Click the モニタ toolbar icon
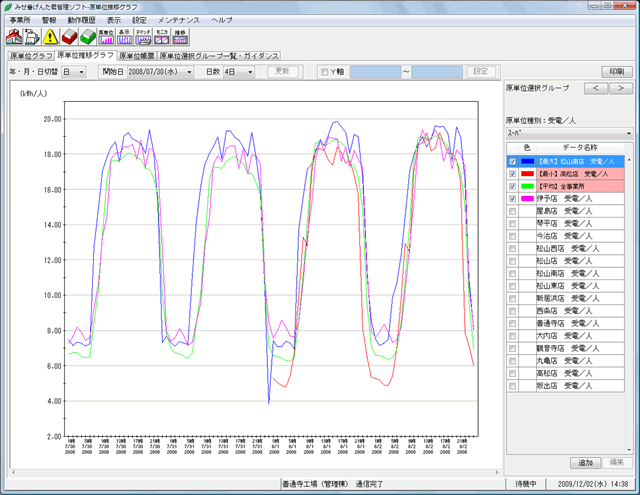 (161, 37)
